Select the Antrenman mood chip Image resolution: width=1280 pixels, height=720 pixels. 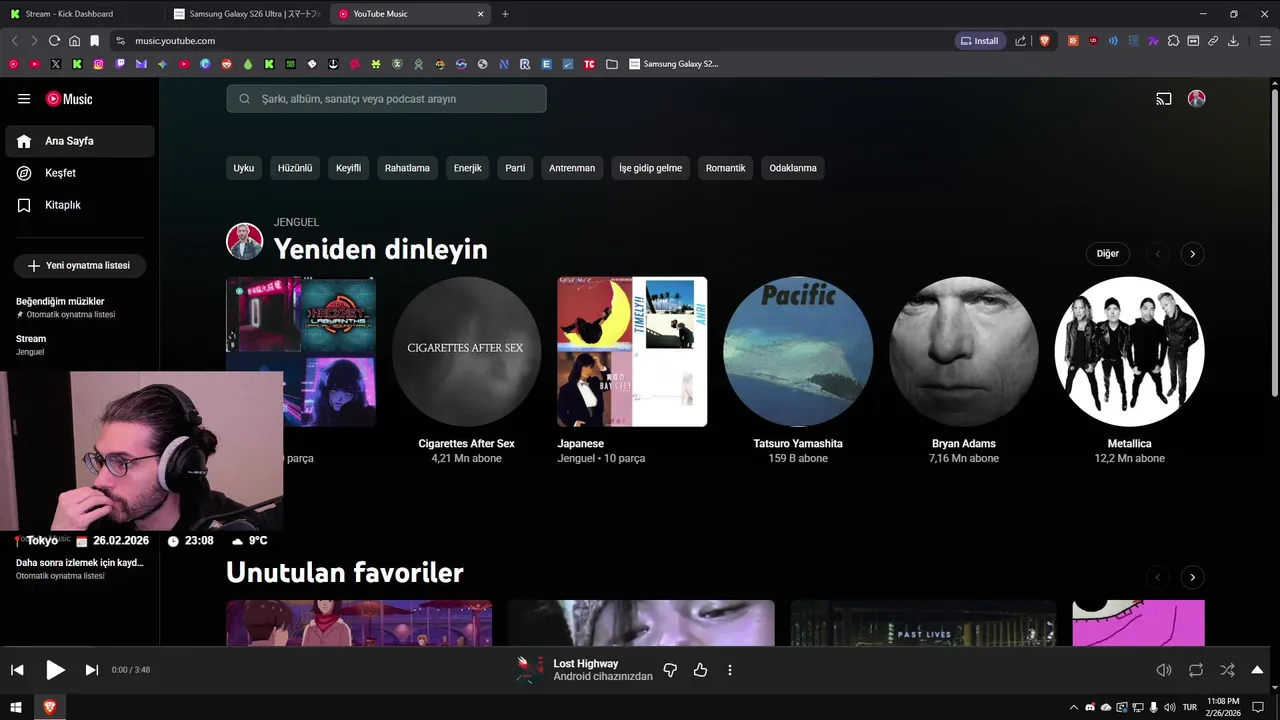[x=572, y=168]
